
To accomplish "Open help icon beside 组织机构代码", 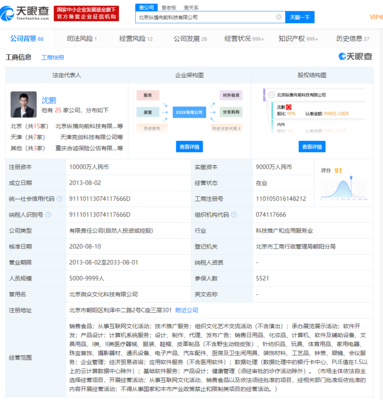I will coord(234,215).
